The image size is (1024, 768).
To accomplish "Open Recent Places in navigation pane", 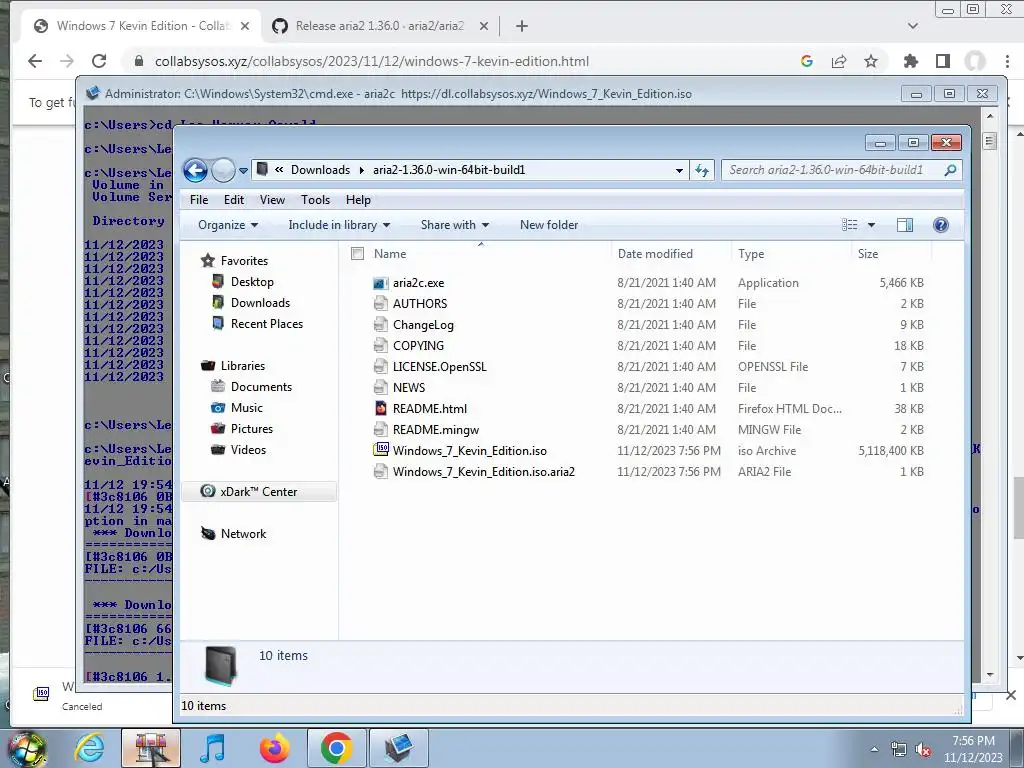I will click(266, 323).
